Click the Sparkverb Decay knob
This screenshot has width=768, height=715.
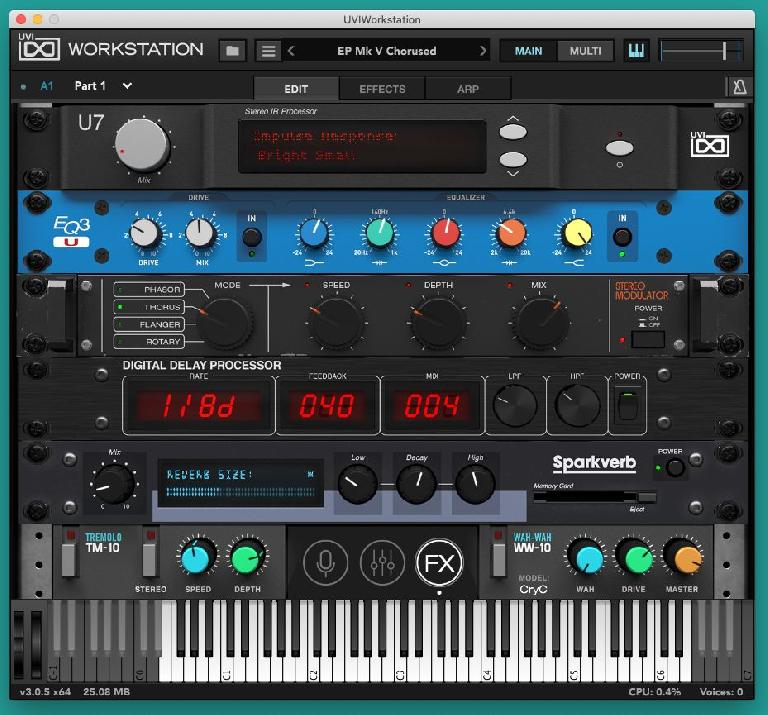[416, 484]
